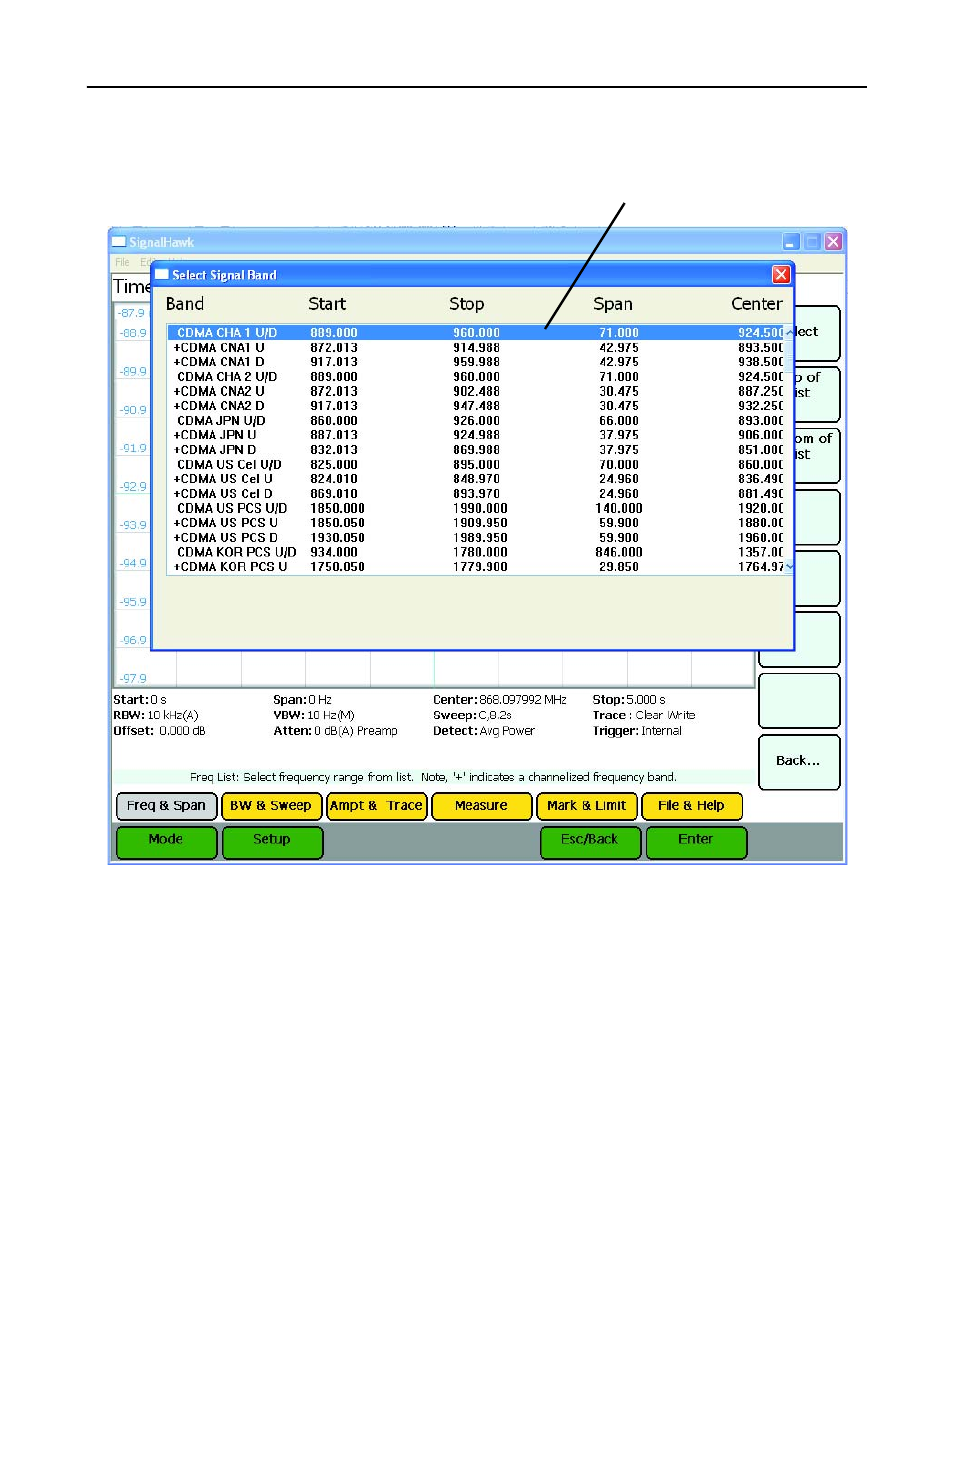Open the File menu in SignalHawk
Viewport: 954px width, 1474px height.
pos(122,262)
